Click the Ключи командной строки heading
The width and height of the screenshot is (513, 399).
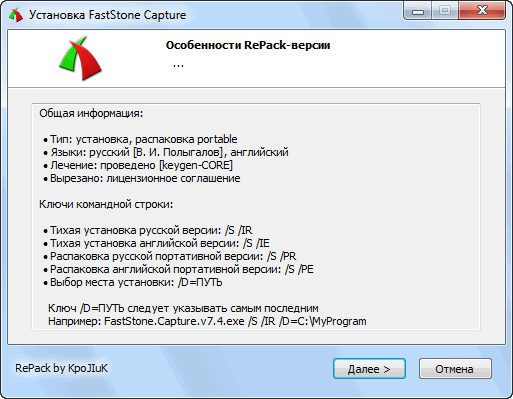[106, 204]
